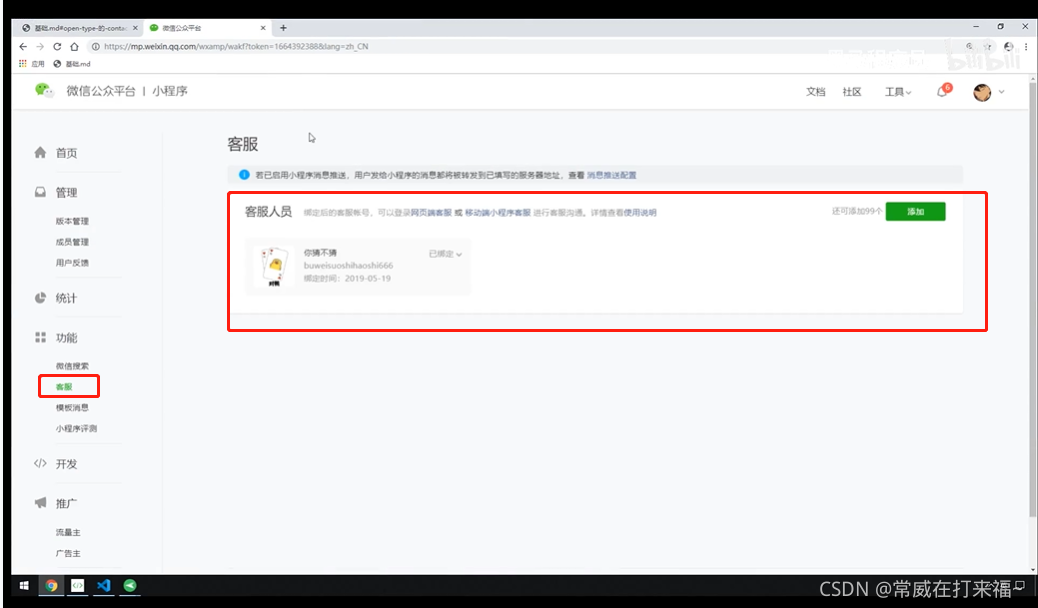
Task: Click the grid icon beside 功能
Action: tap(40, 337)
